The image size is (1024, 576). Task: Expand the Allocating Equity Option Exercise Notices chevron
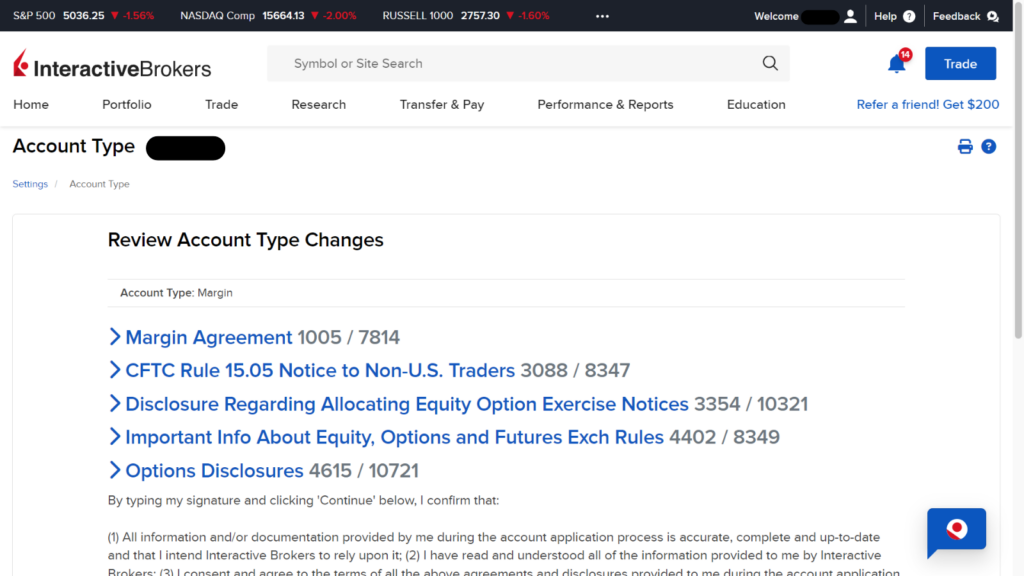115,404
